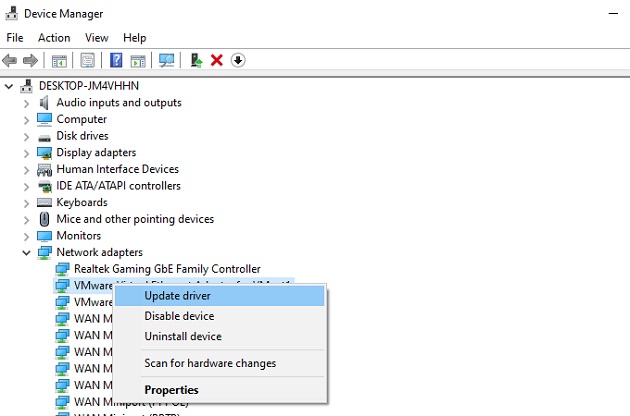Click the Keyboards category icon

point(44,202)
